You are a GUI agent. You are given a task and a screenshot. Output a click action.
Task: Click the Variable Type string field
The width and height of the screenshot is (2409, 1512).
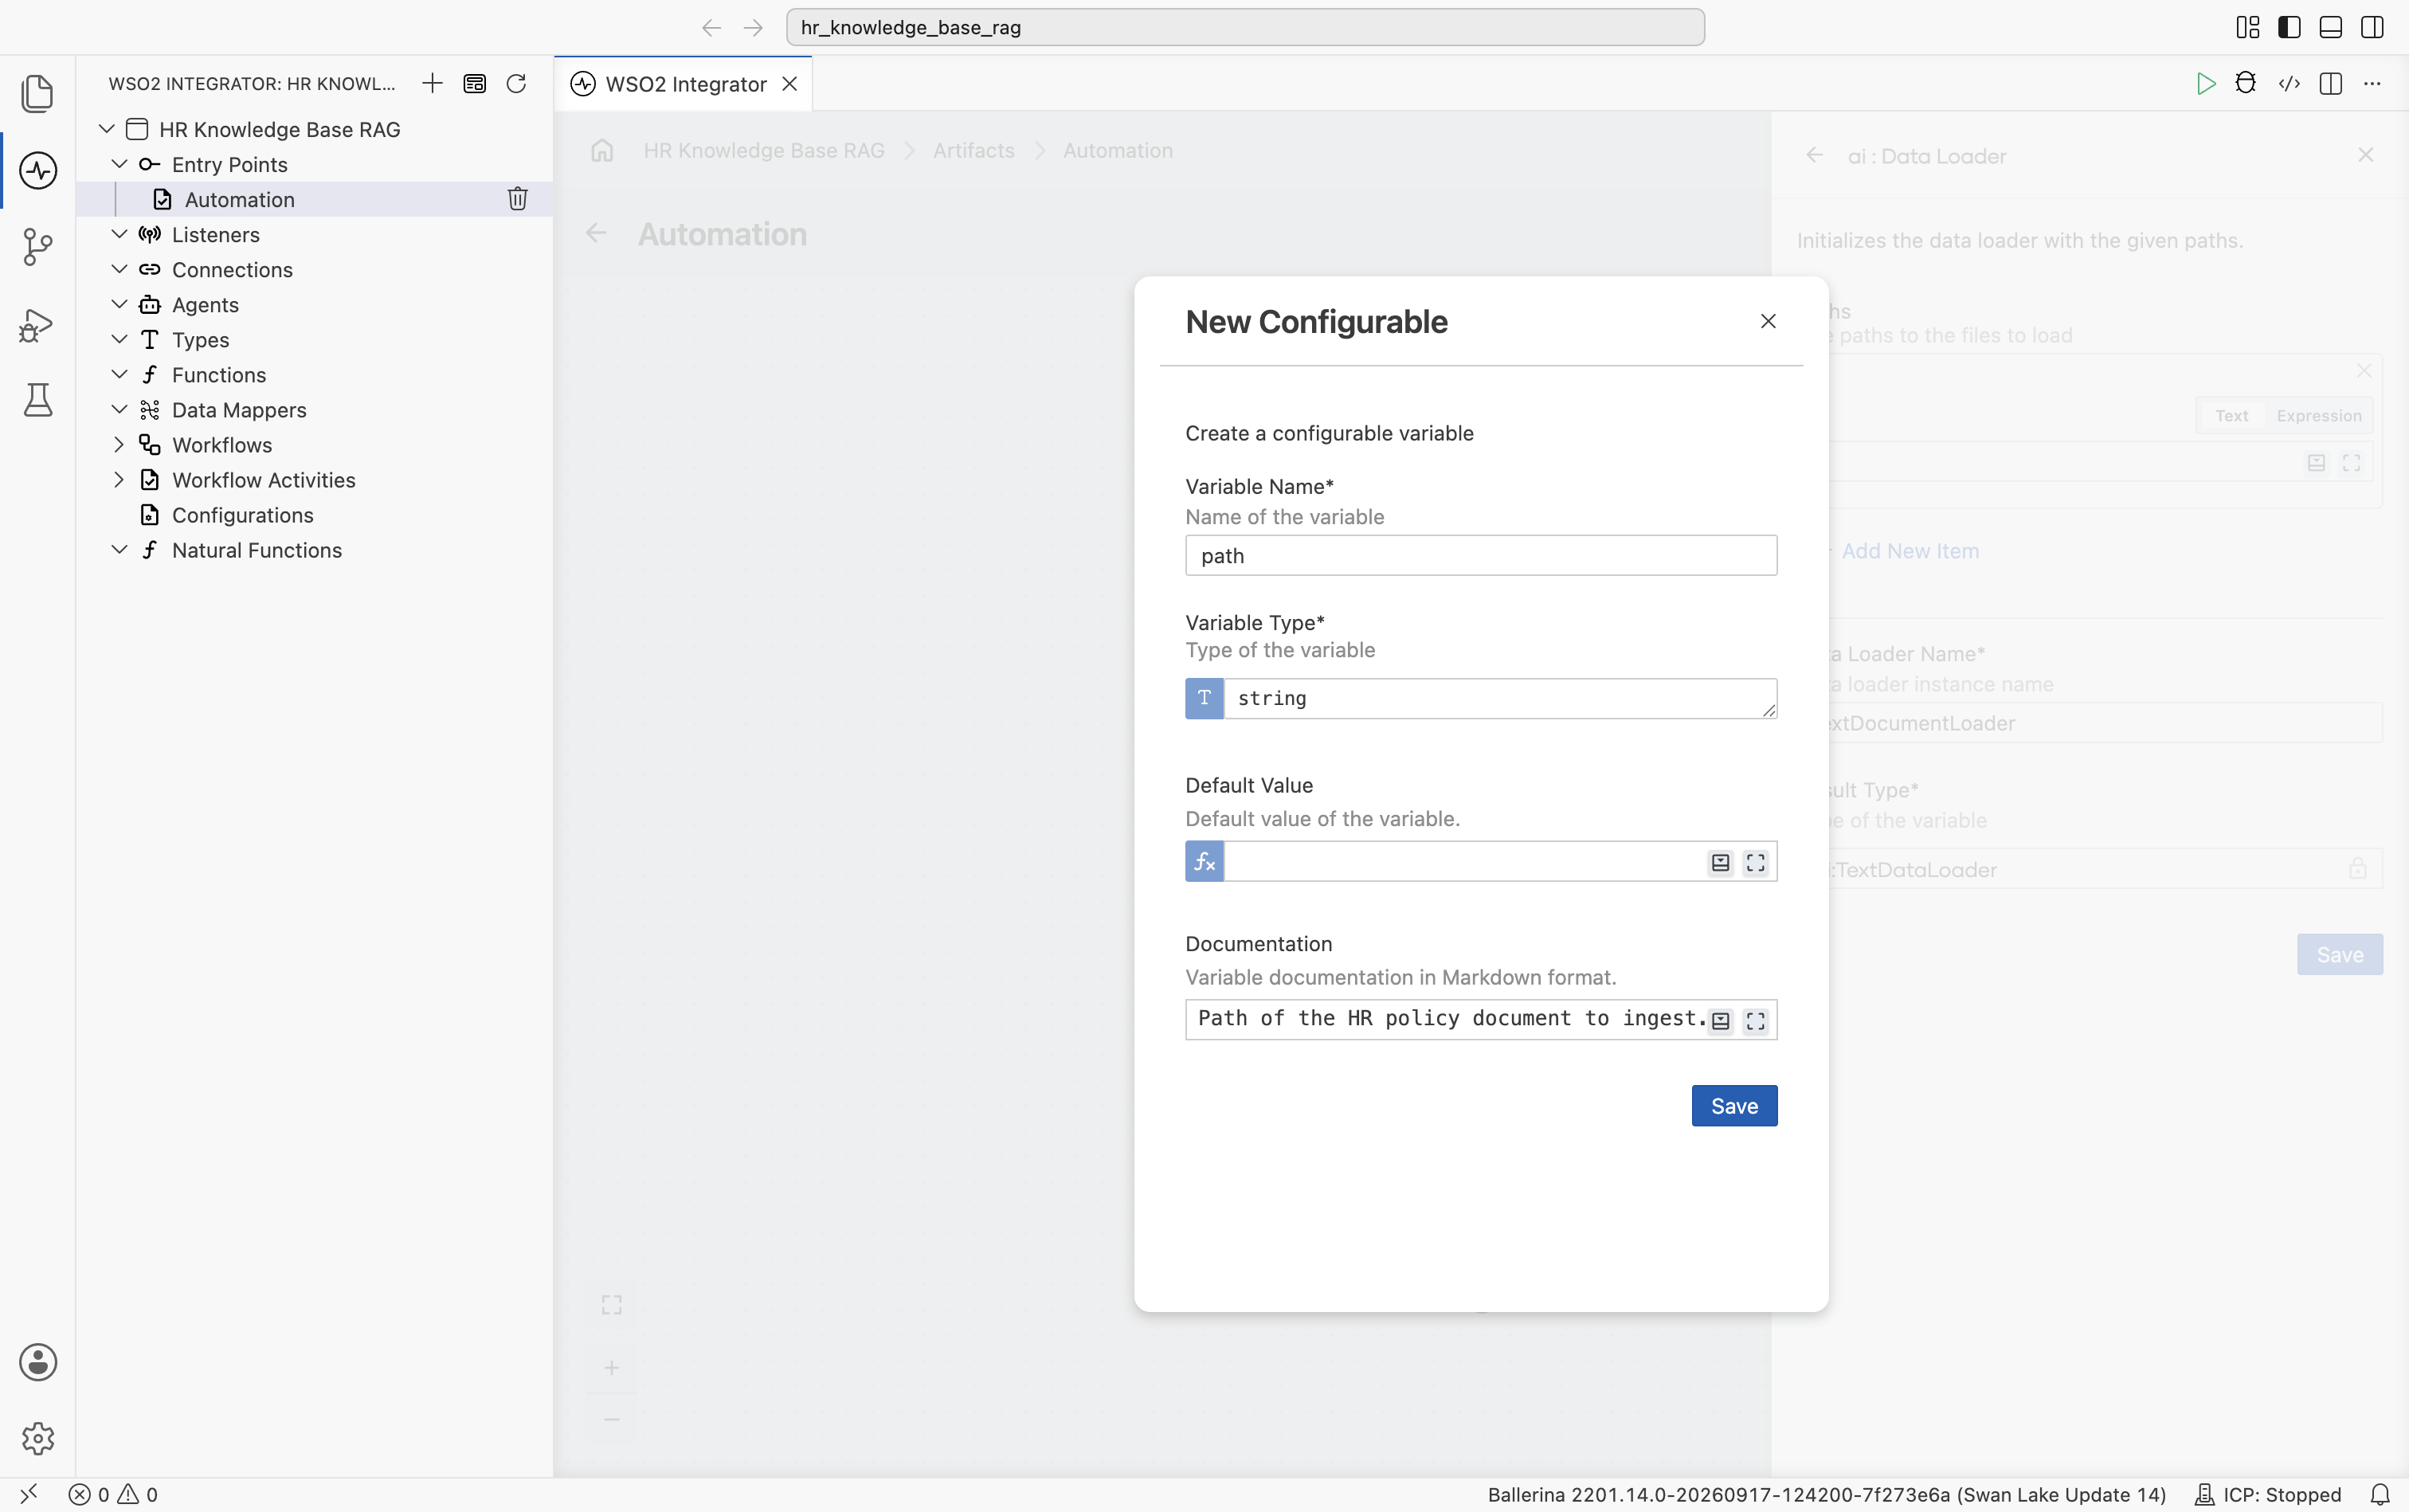pos(1500,698)
